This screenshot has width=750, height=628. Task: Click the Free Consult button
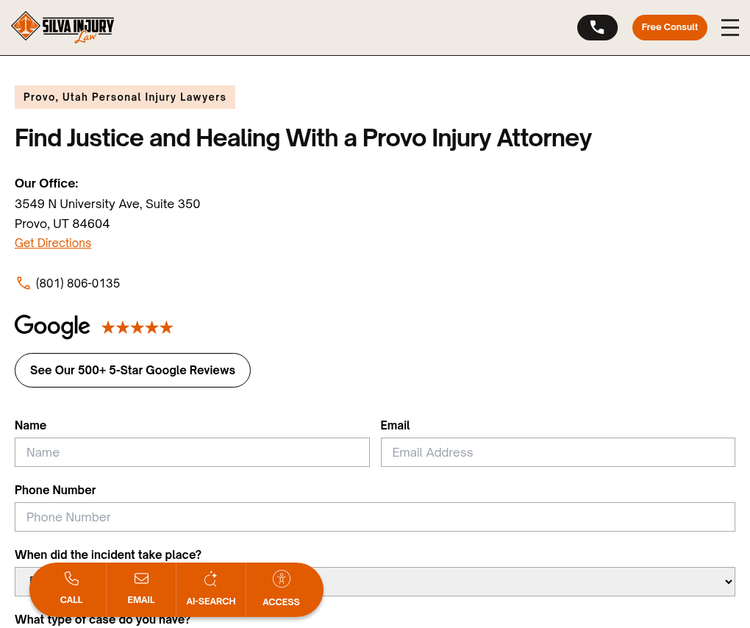point(669,27)
